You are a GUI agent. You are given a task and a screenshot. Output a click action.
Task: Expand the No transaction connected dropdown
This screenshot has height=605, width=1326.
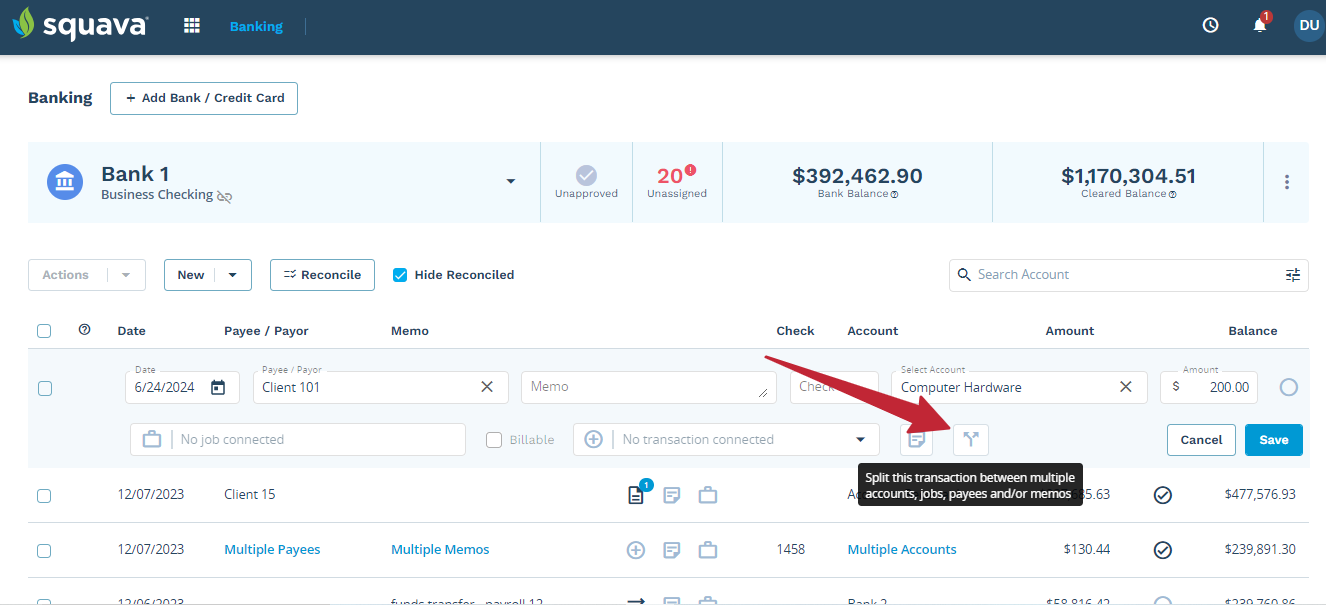[860, 439]
